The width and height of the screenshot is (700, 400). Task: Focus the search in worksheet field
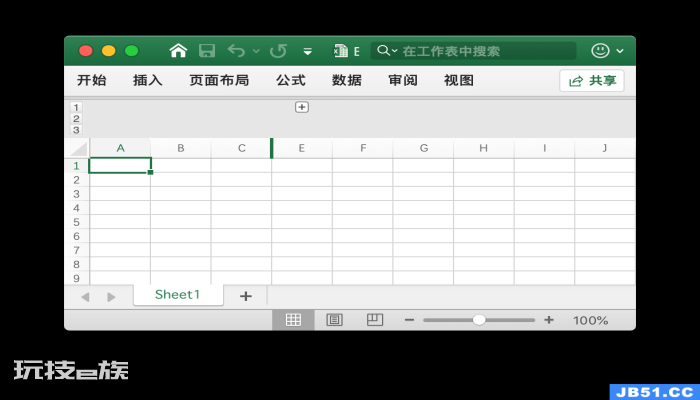click(473, 51)
